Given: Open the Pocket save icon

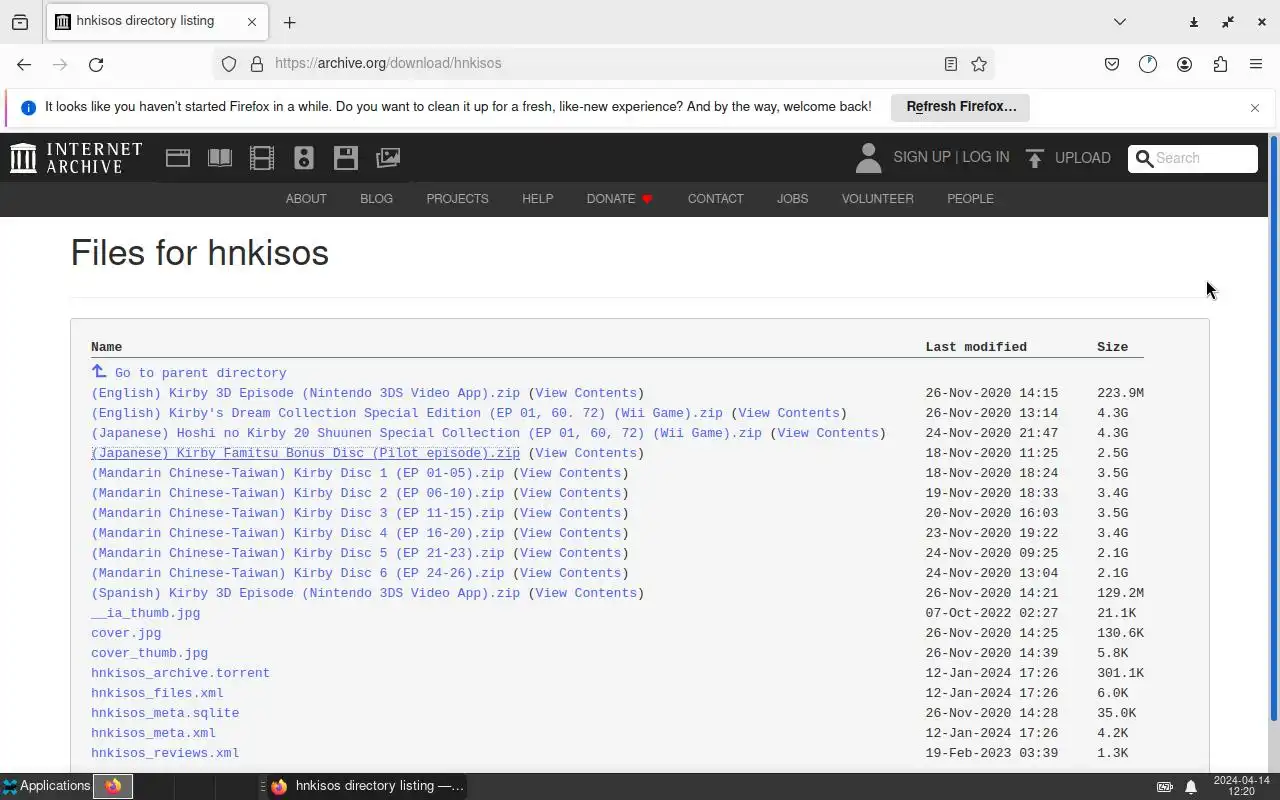Looking at the screenshot, I should pyautogui.click(x=1112, y=64).
